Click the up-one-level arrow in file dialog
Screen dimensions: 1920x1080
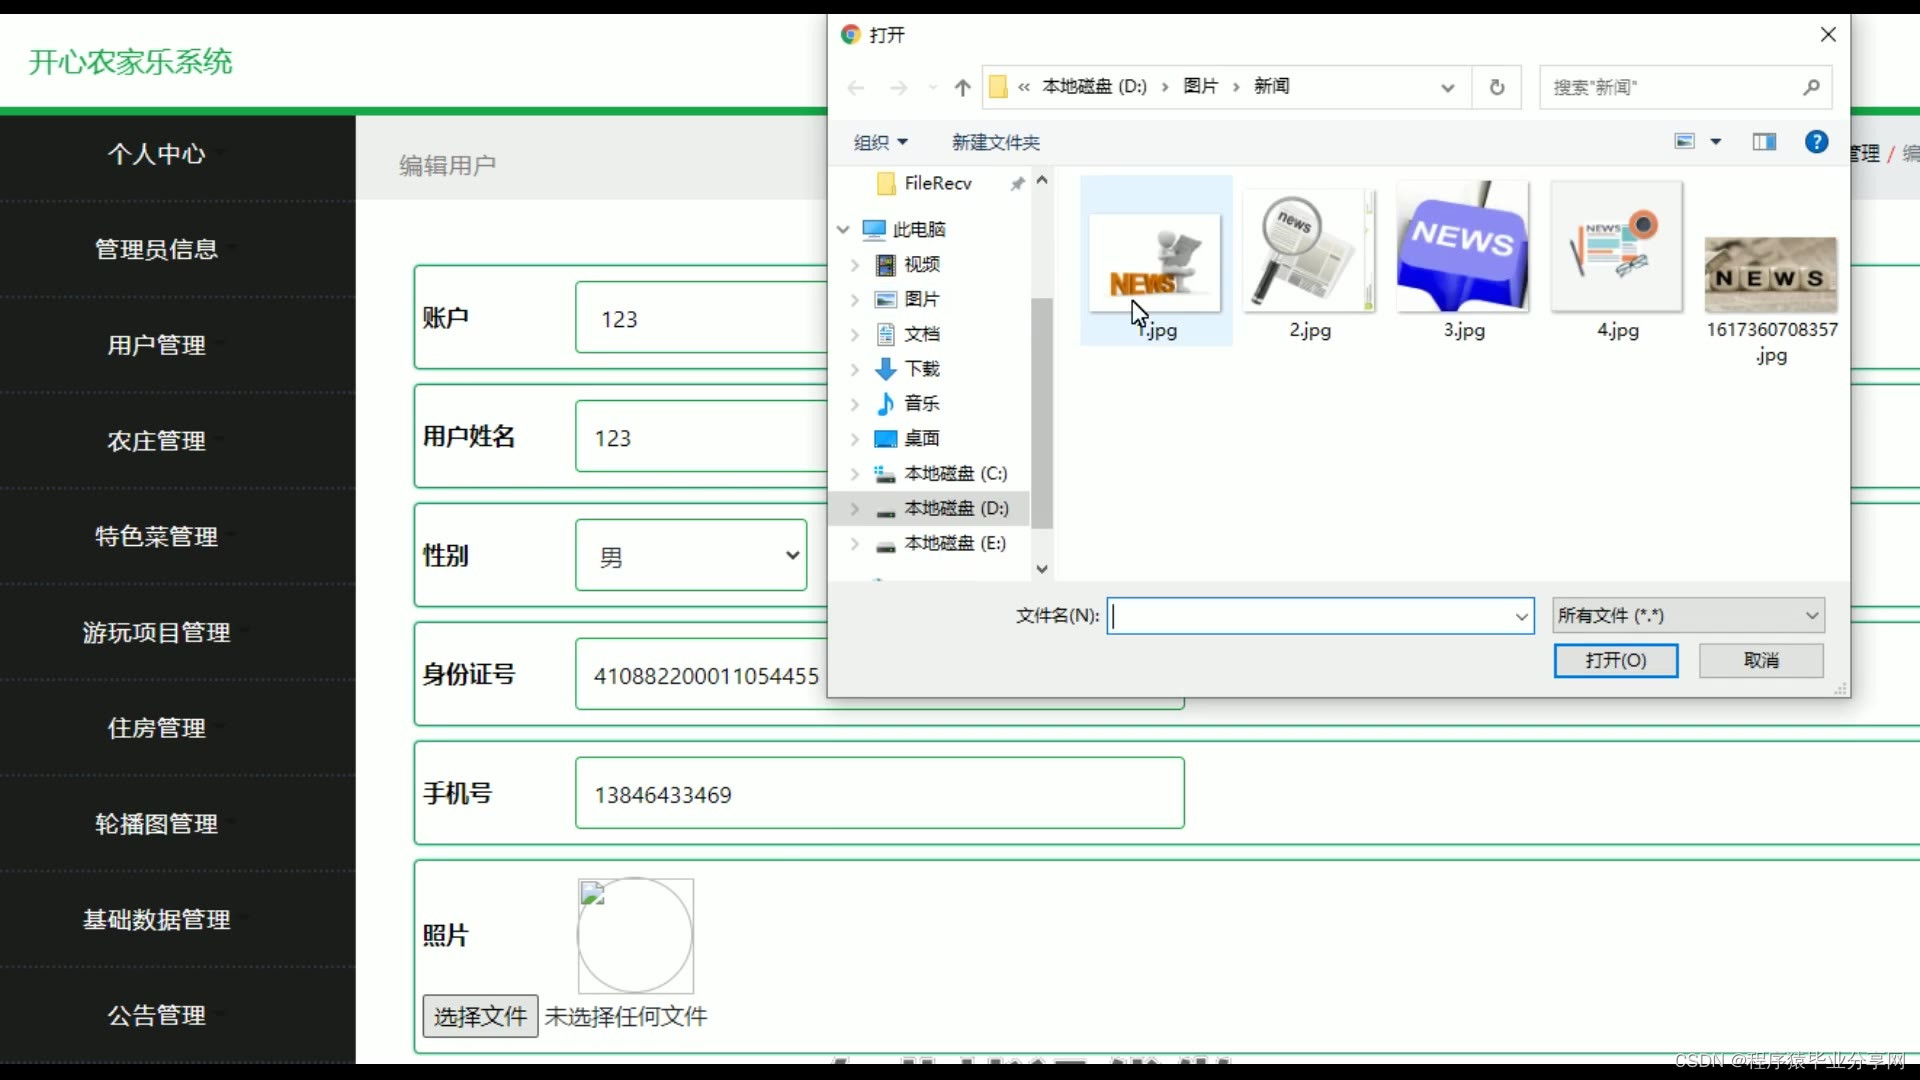962,88
